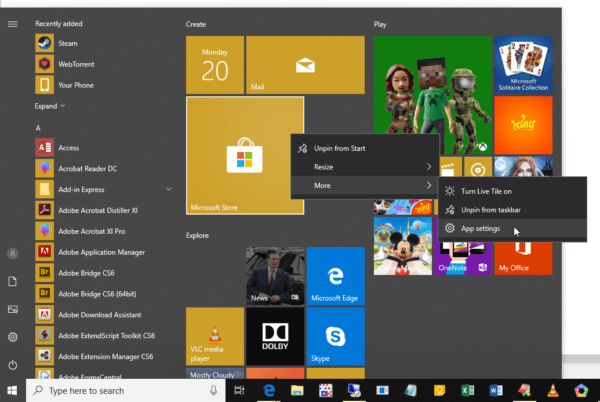The width and height of the screenshot is (600, 402).
Task: Expand the Recently added list
Action: (x=50, y=106)
